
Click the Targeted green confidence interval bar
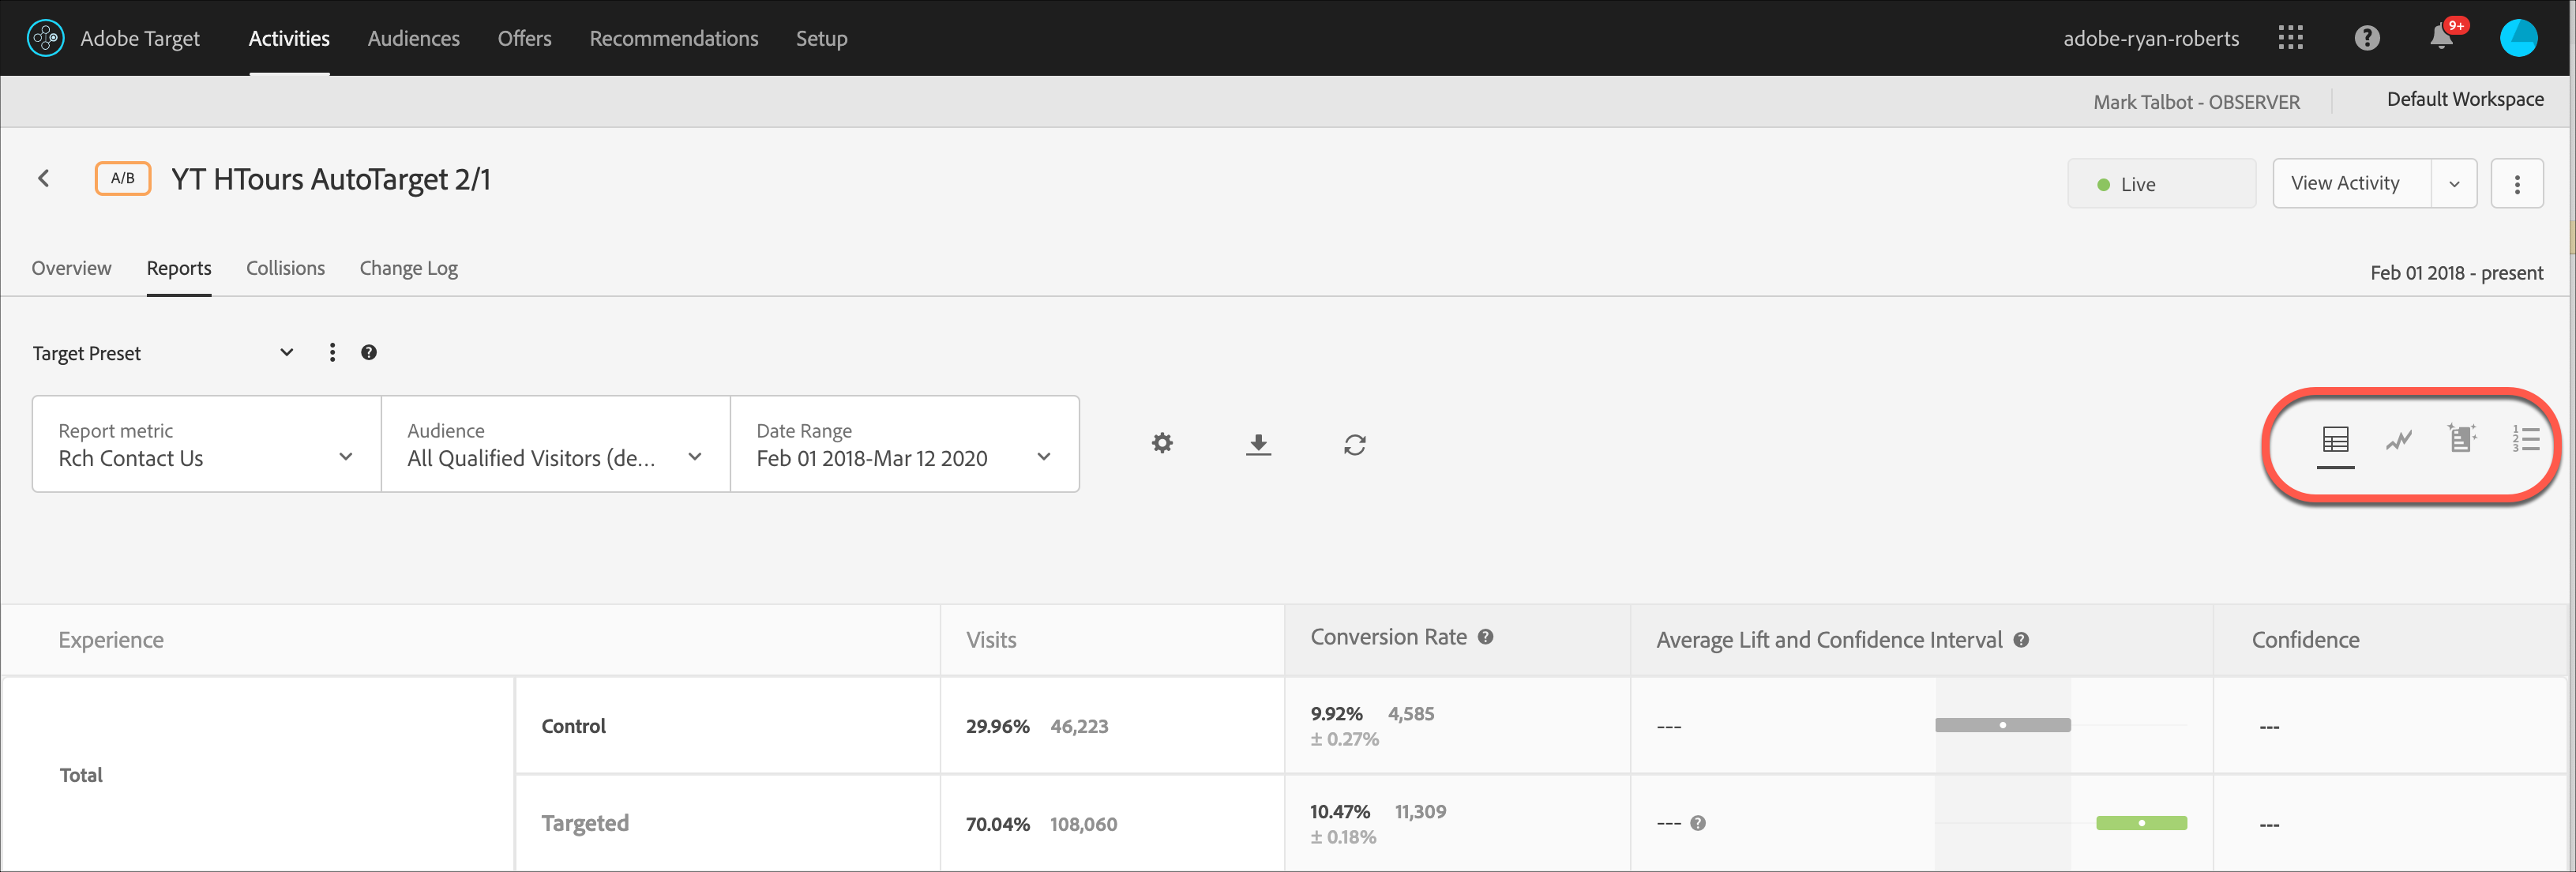[x=2141, y=823]
